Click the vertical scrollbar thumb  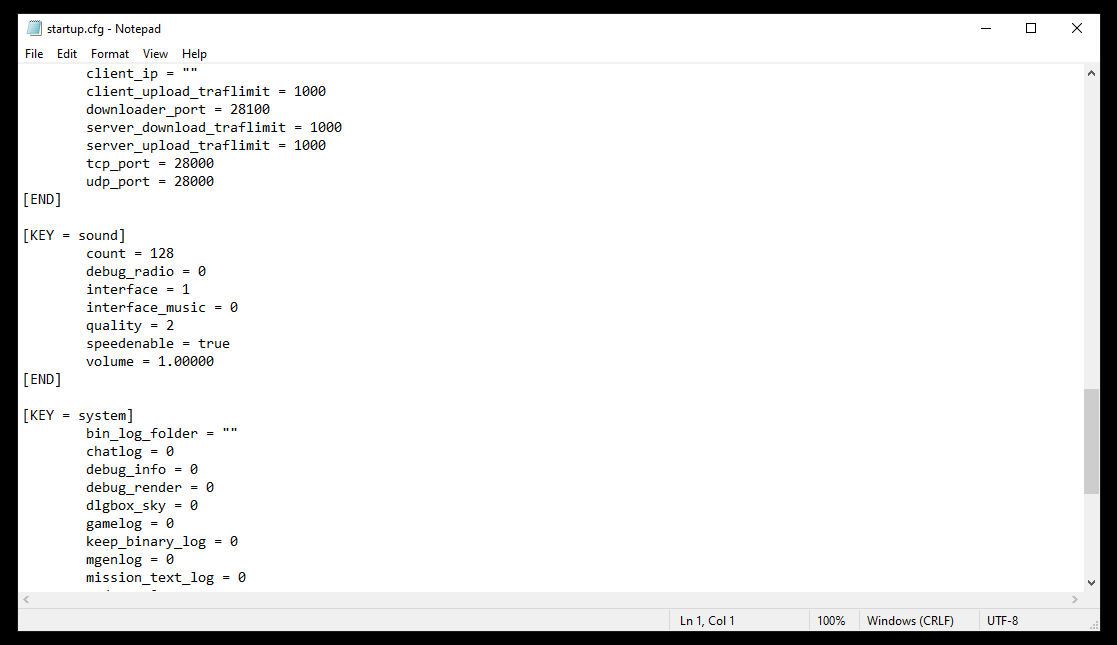click(x=1091, y=441)
